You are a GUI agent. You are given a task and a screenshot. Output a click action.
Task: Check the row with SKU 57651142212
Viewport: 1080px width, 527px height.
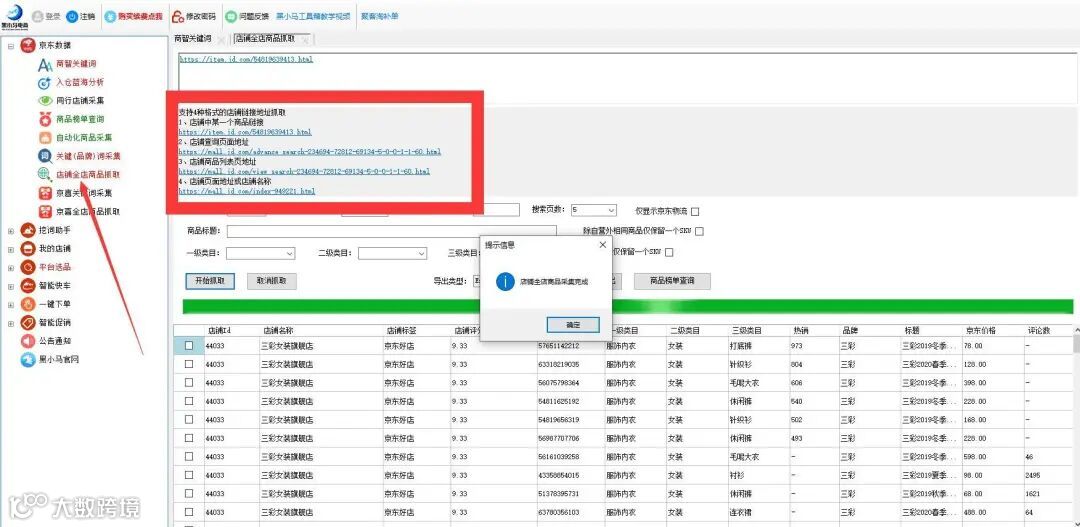pos(189,346)
